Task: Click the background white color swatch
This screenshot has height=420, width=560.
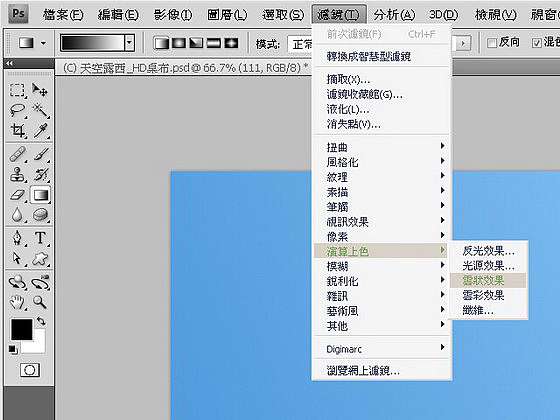Action: pyautogui.click(x=39, y=346)
